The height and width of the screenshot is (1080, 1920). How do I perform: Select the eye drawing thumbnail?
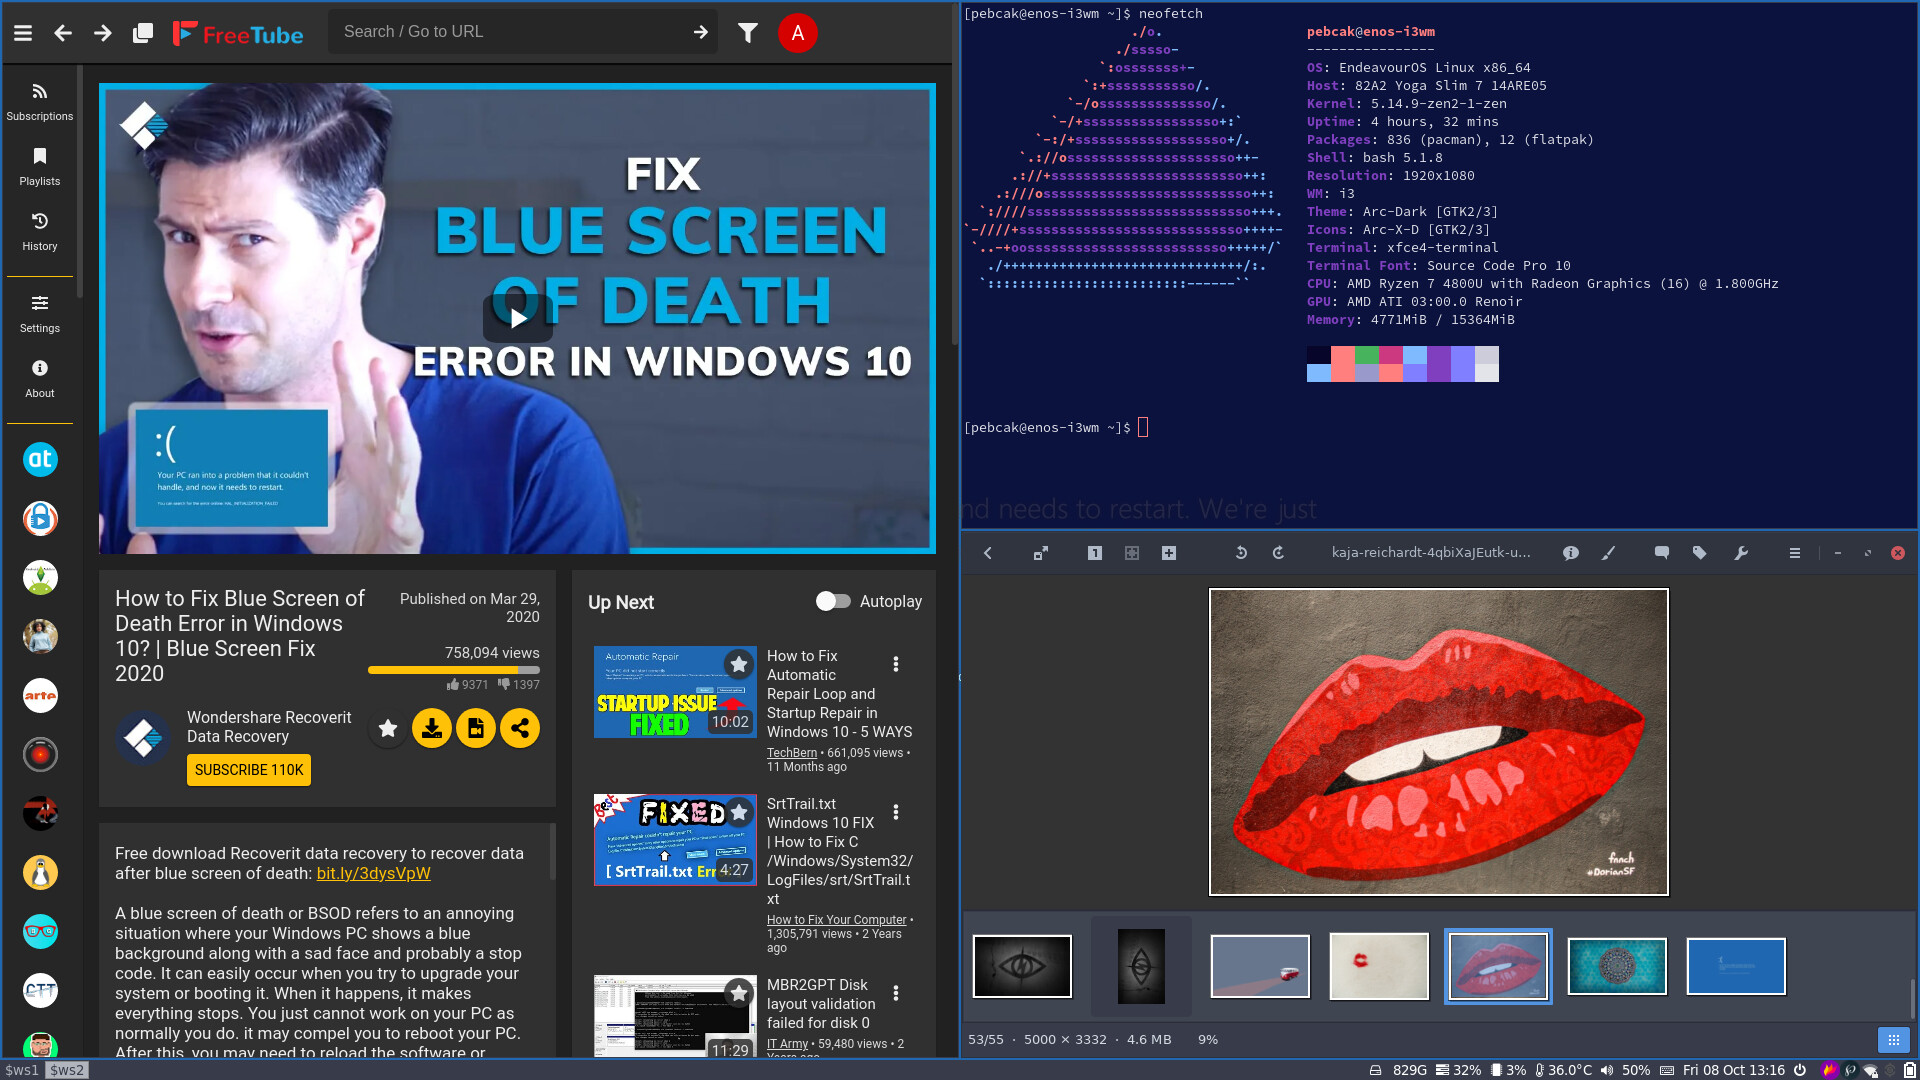[x=1022, y=966]
